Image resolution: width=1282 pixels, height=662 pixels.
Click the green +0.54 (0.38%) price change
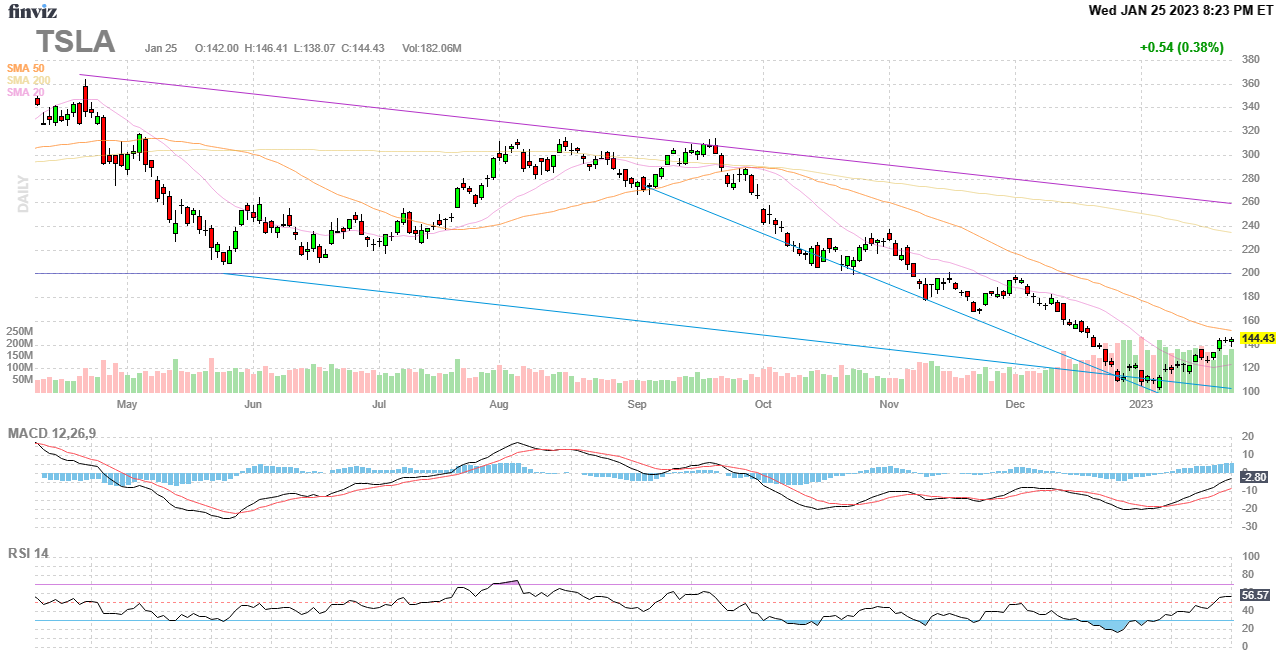[x=1181, y=47]
